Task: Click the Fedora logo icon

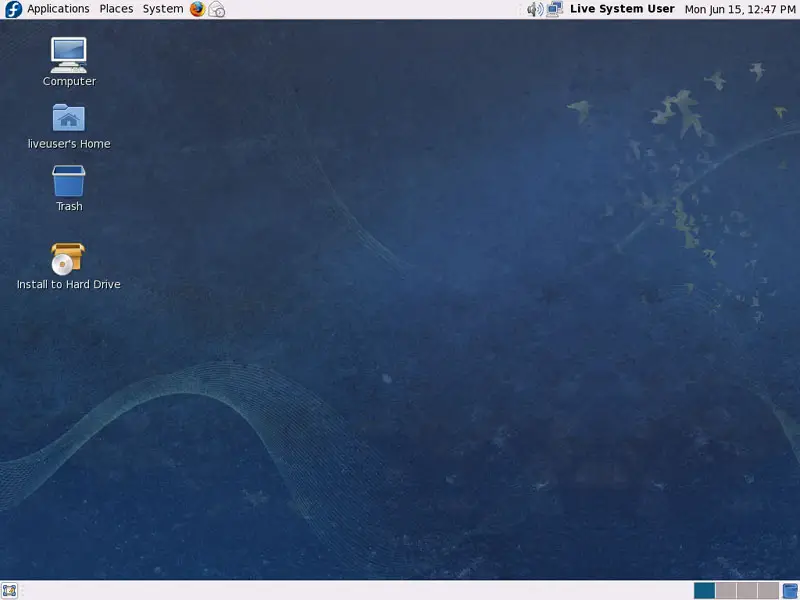Action: (x=13, y=9)
